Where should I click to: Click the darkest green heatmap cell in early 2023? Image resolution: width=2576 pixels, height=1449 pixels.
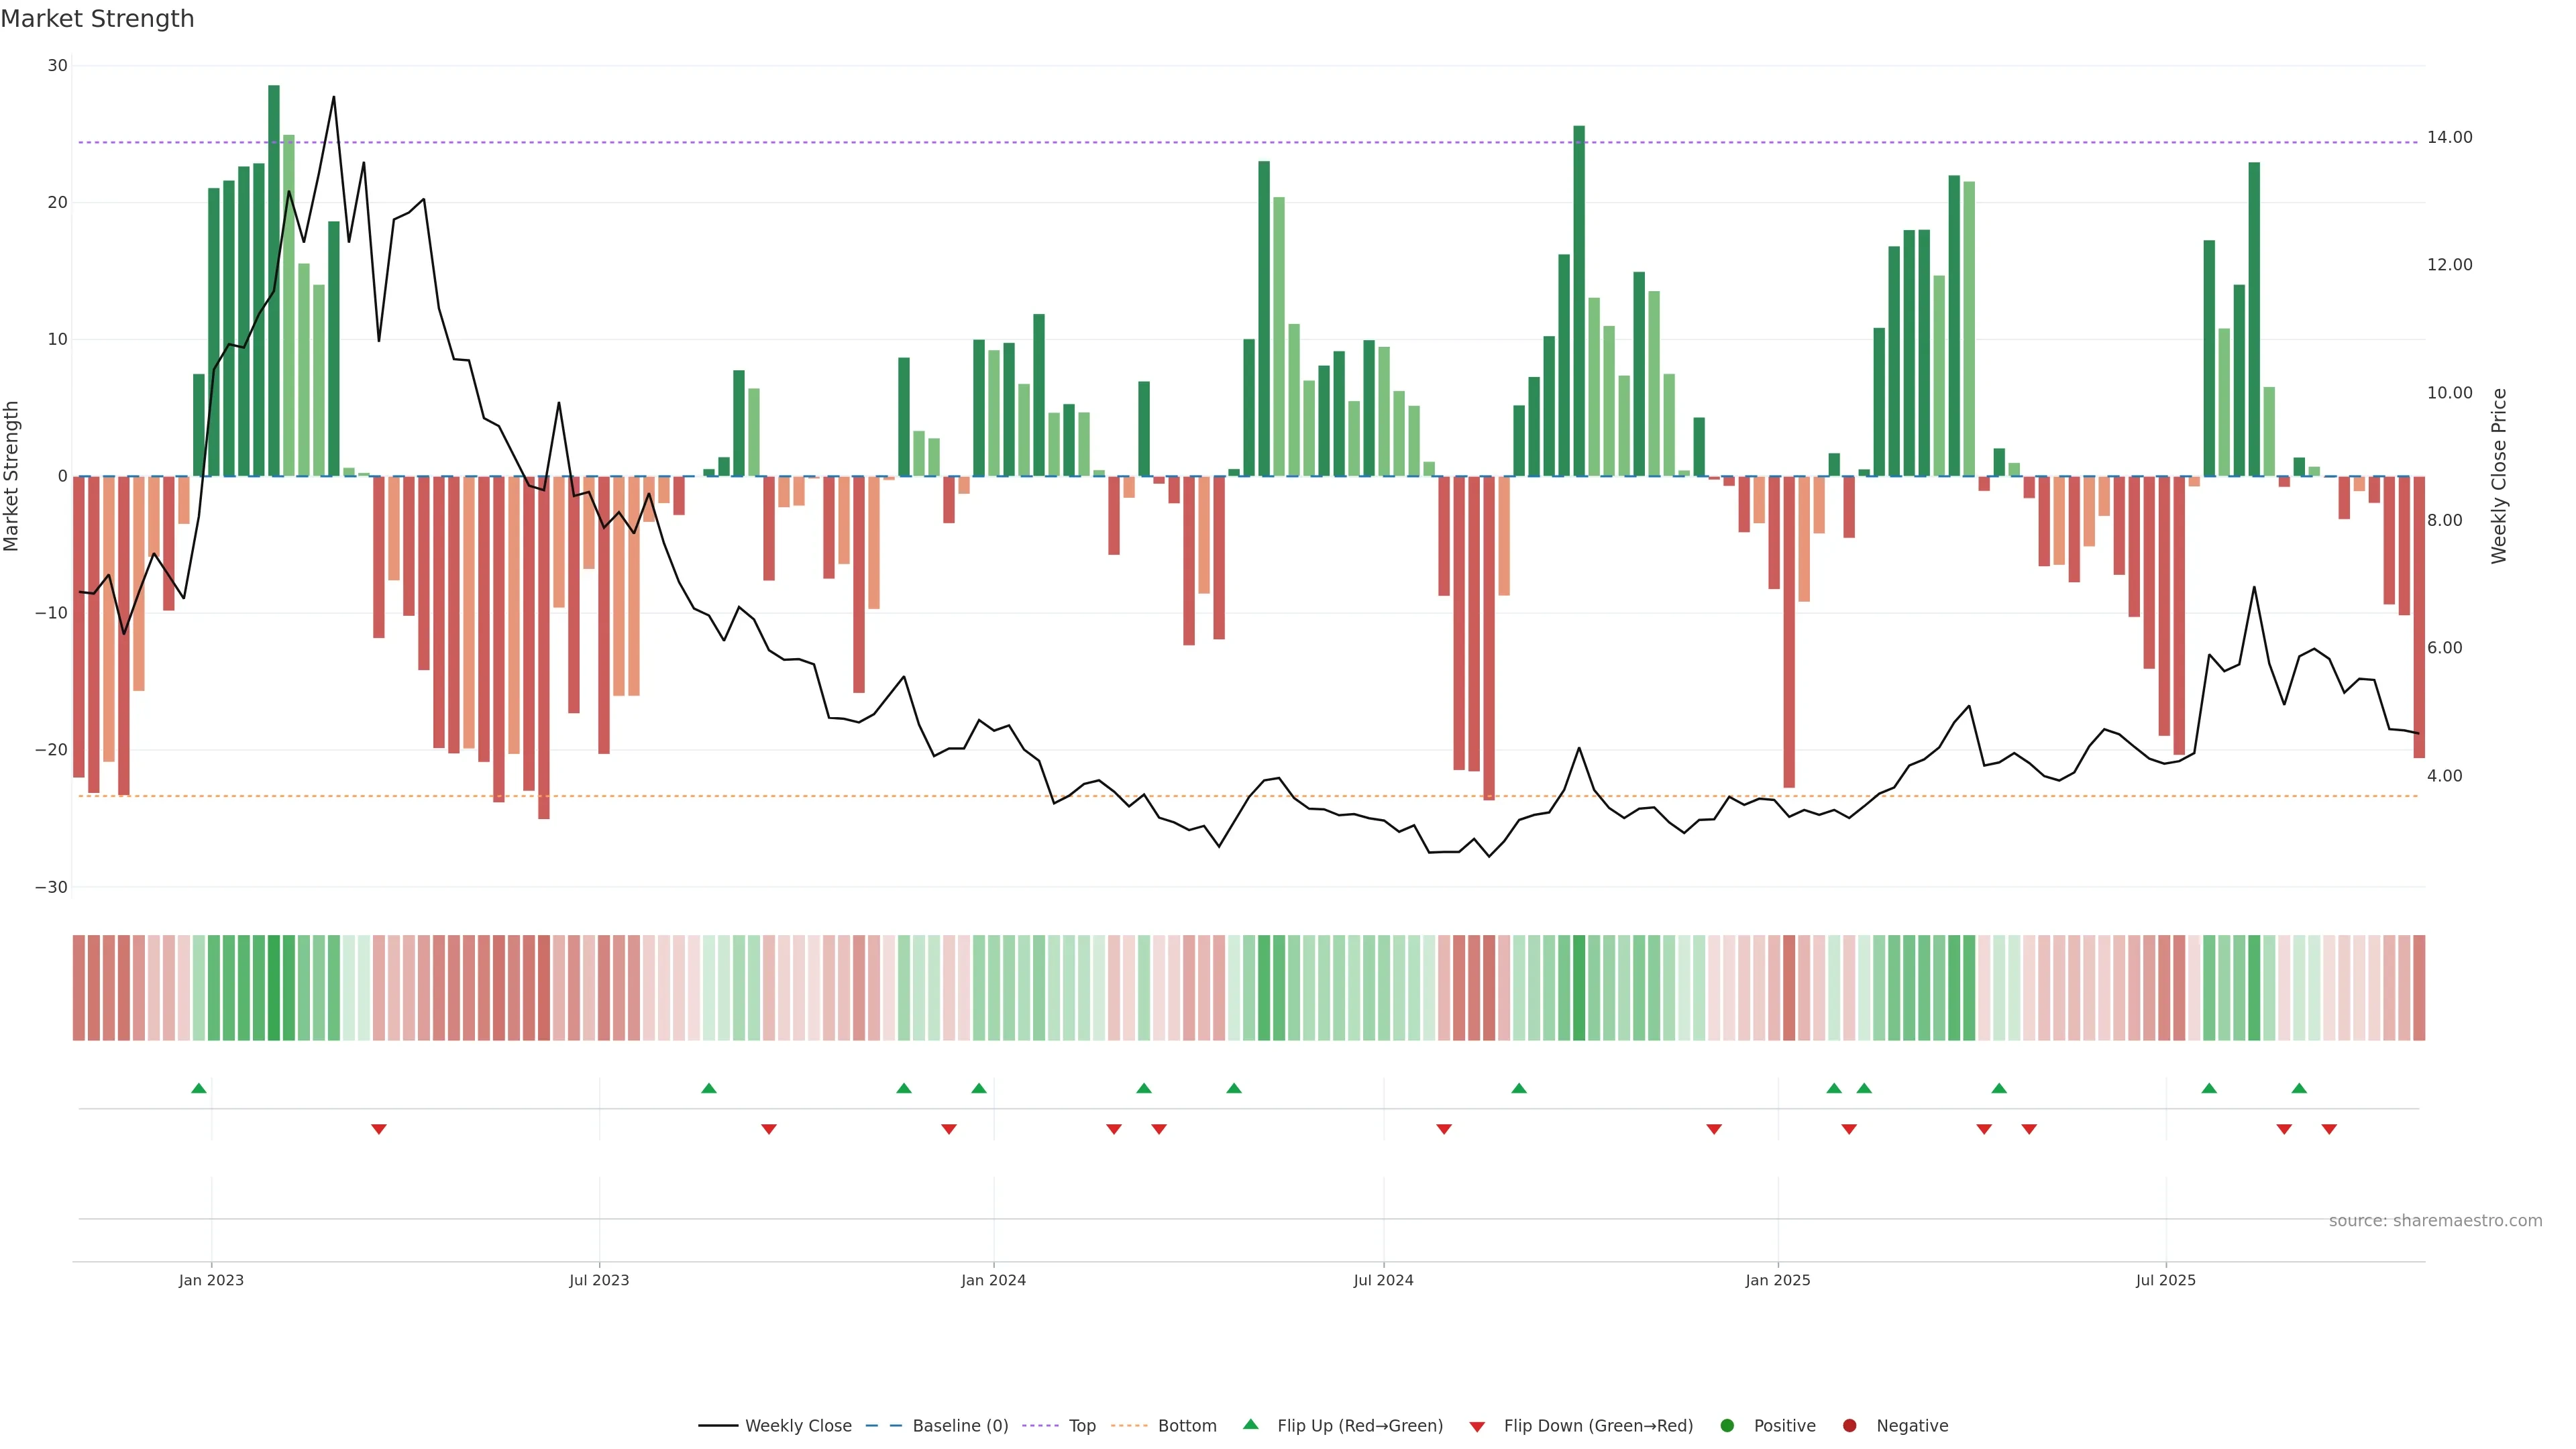[274, 988]
